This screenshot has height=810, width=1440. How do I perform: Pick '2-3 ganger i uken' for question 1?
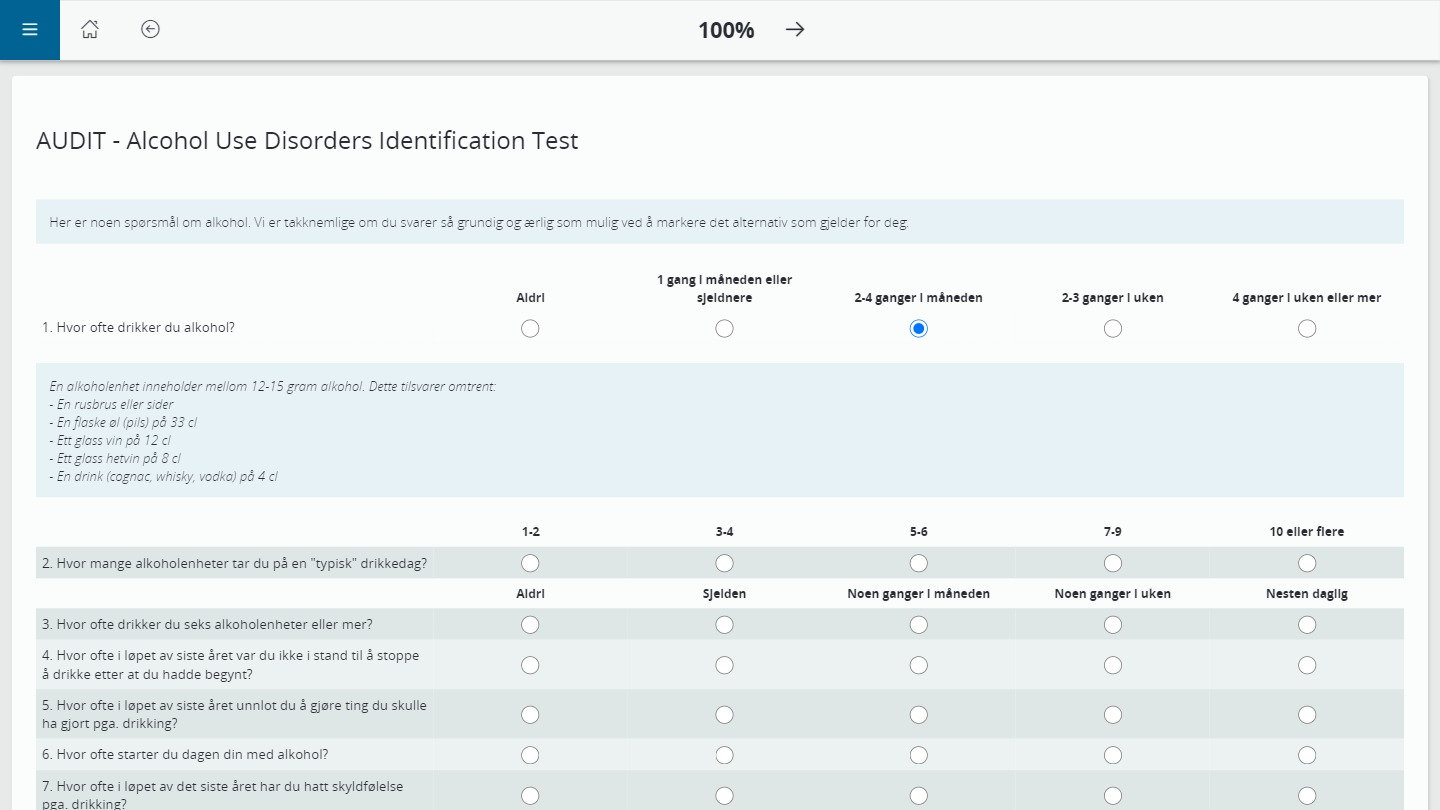(x=1112, y=329)
